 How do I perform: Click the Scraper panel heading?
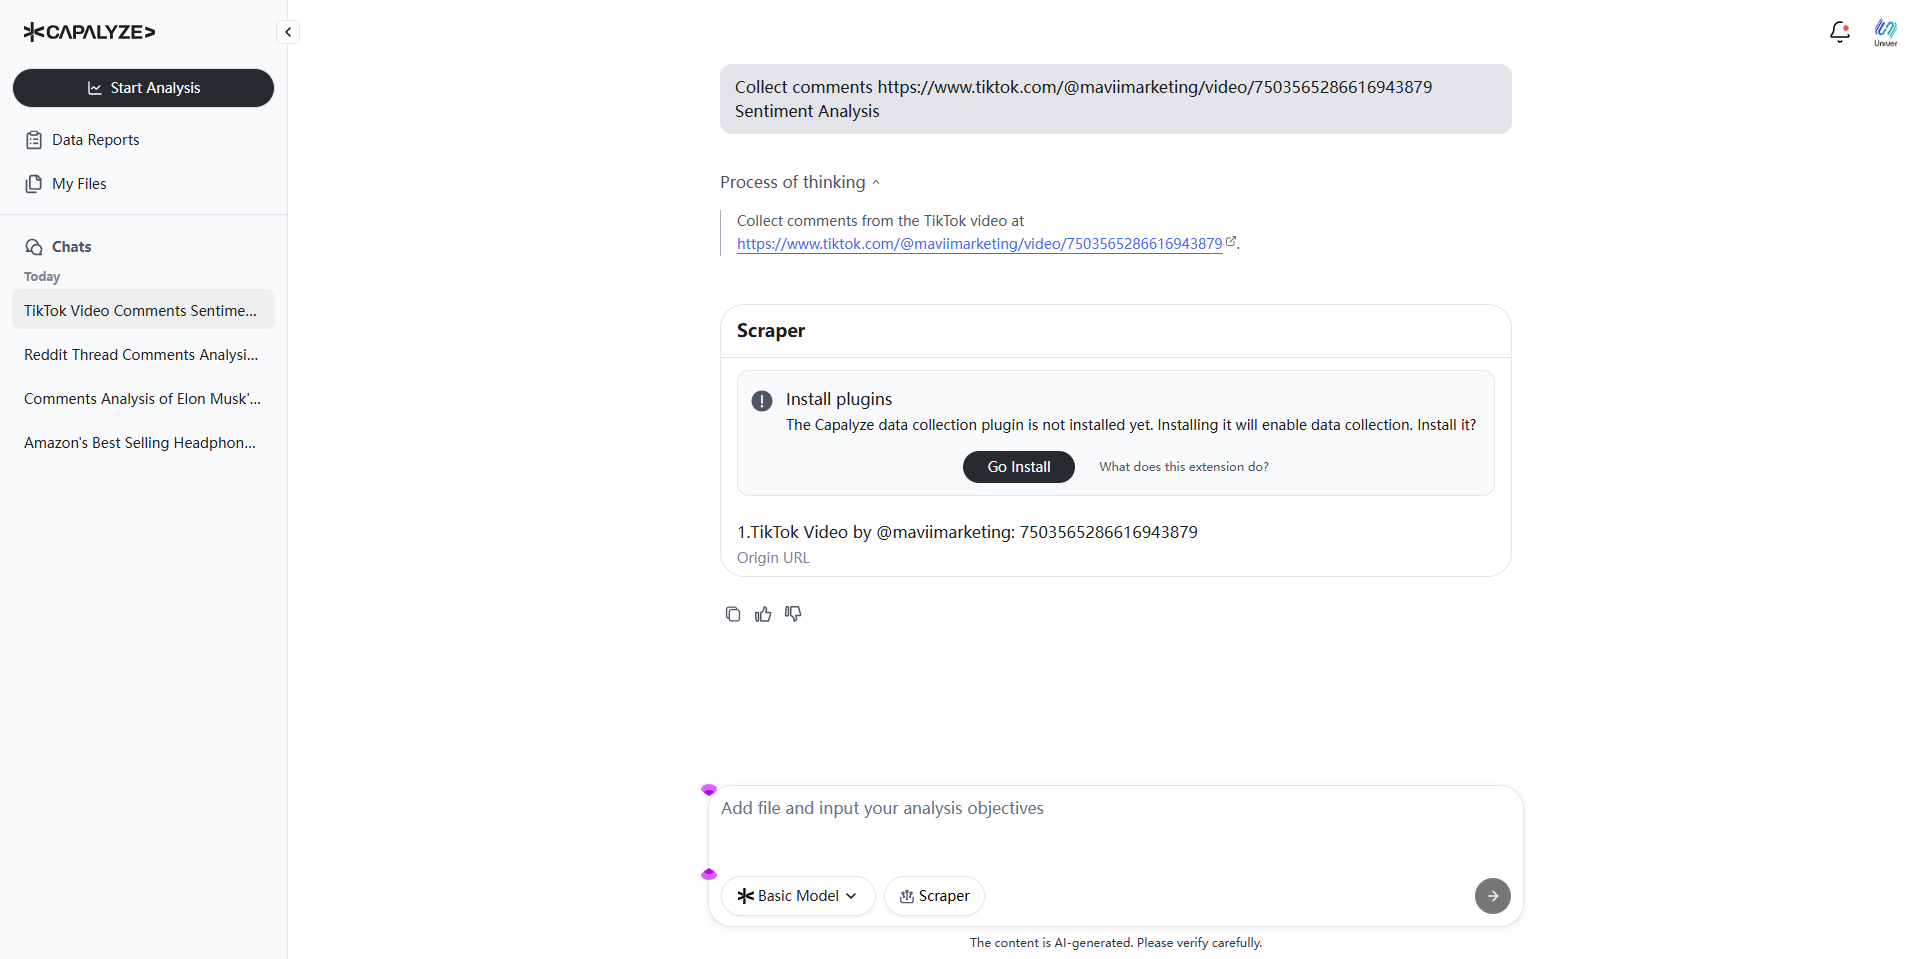771,331
